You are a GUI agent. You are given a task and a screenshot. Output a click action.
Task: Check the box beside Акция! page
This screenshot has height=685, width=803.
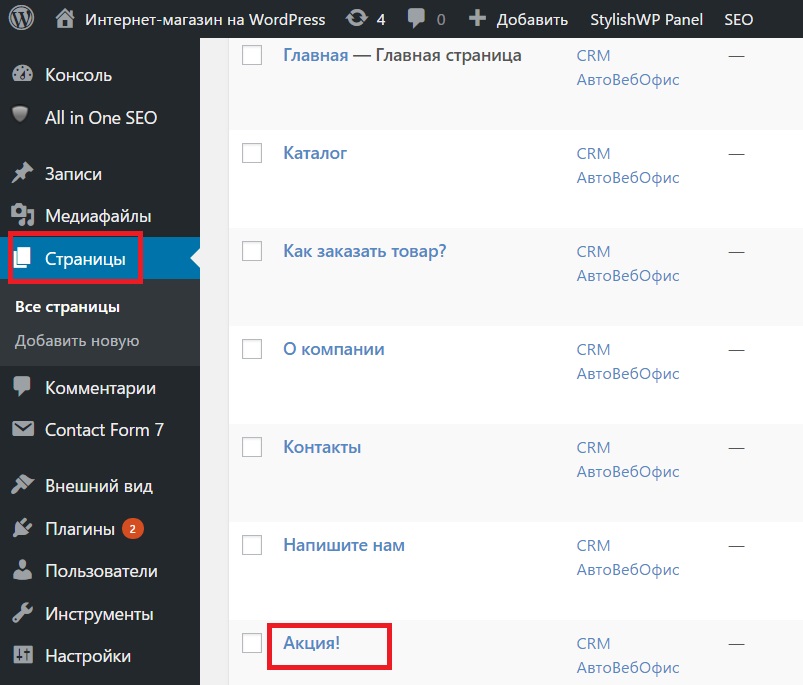(252, 643)
